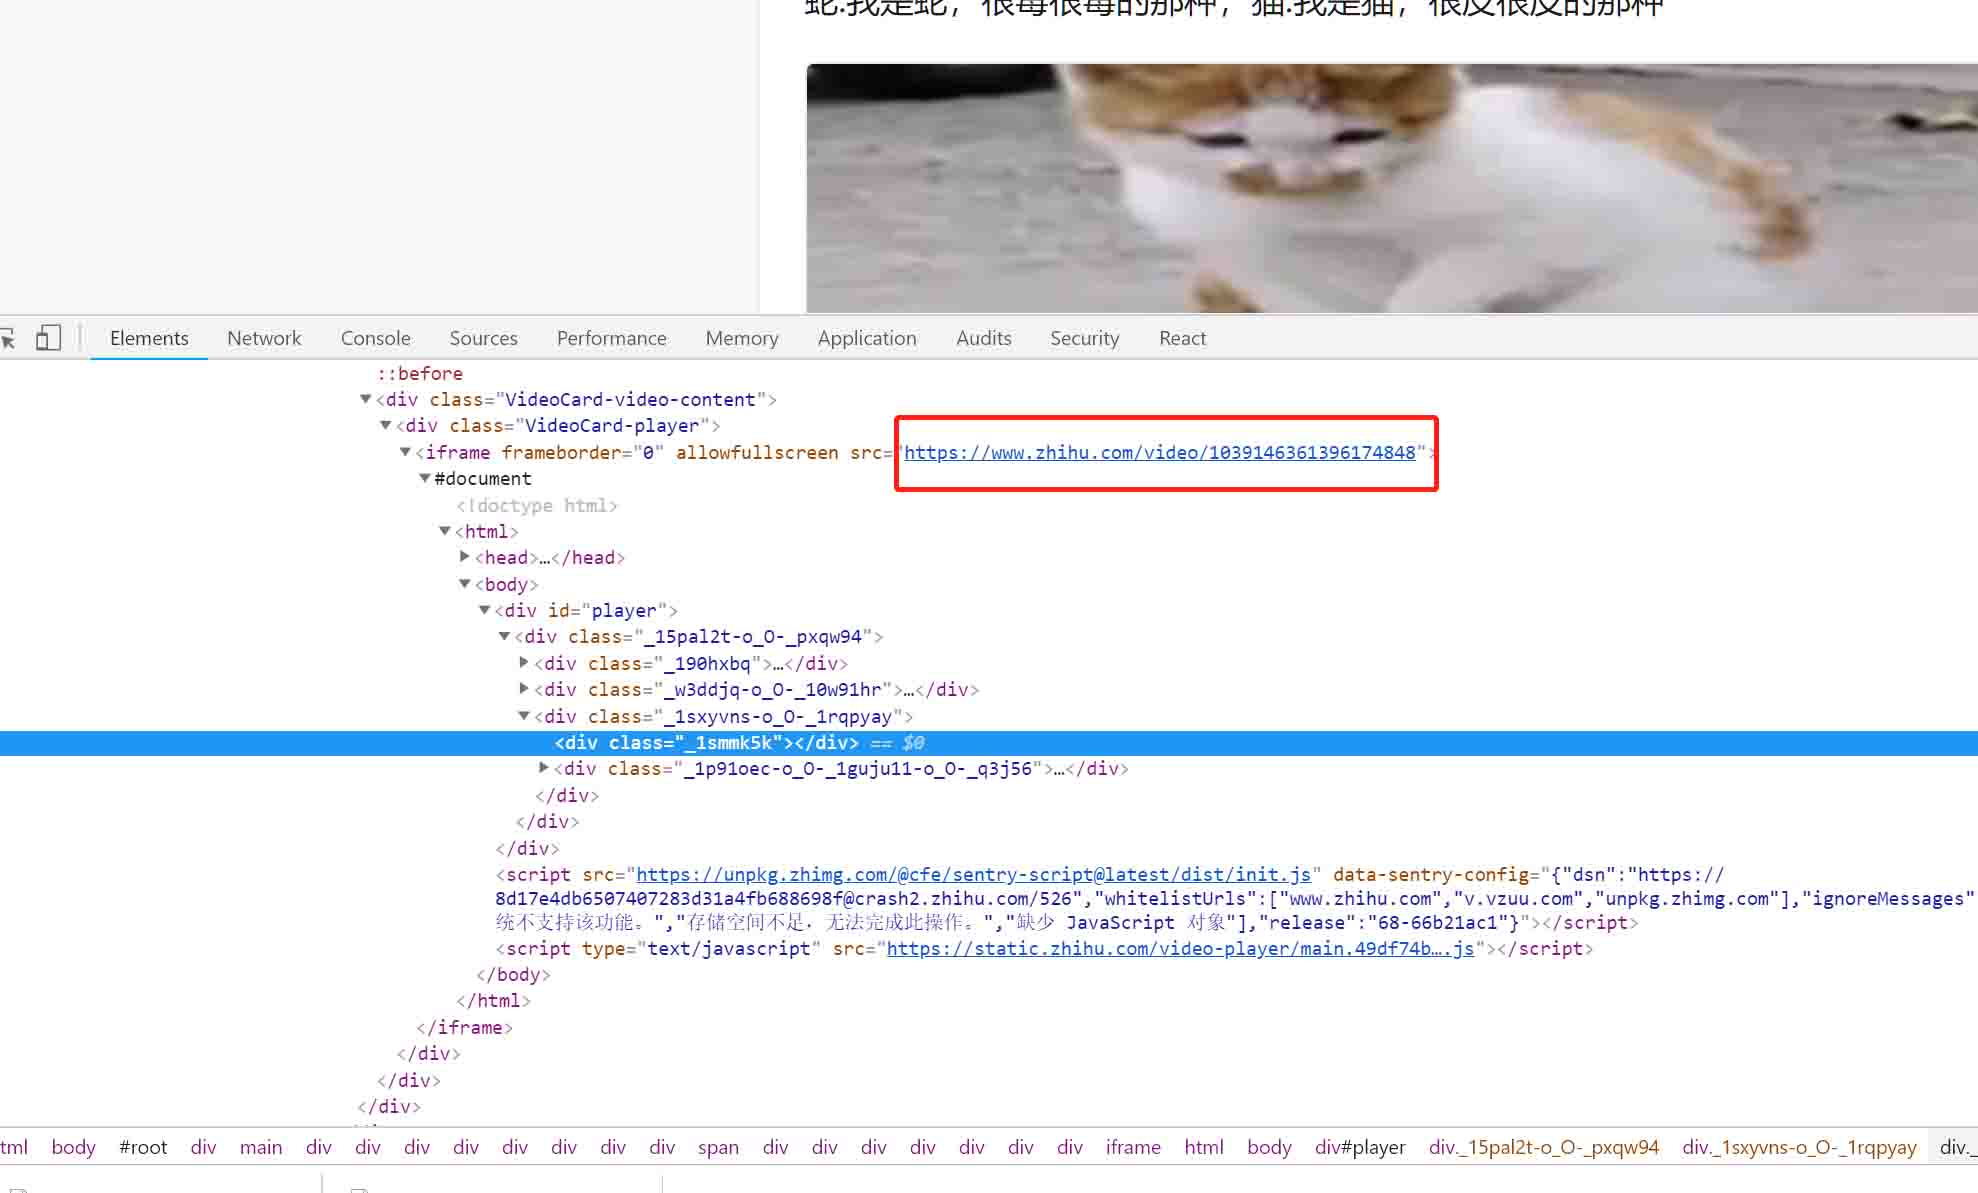This screenshot has height=1193, width=1978.
Task: Click the Zhihu video iframe src link
Action: (x=1160, y=452)
